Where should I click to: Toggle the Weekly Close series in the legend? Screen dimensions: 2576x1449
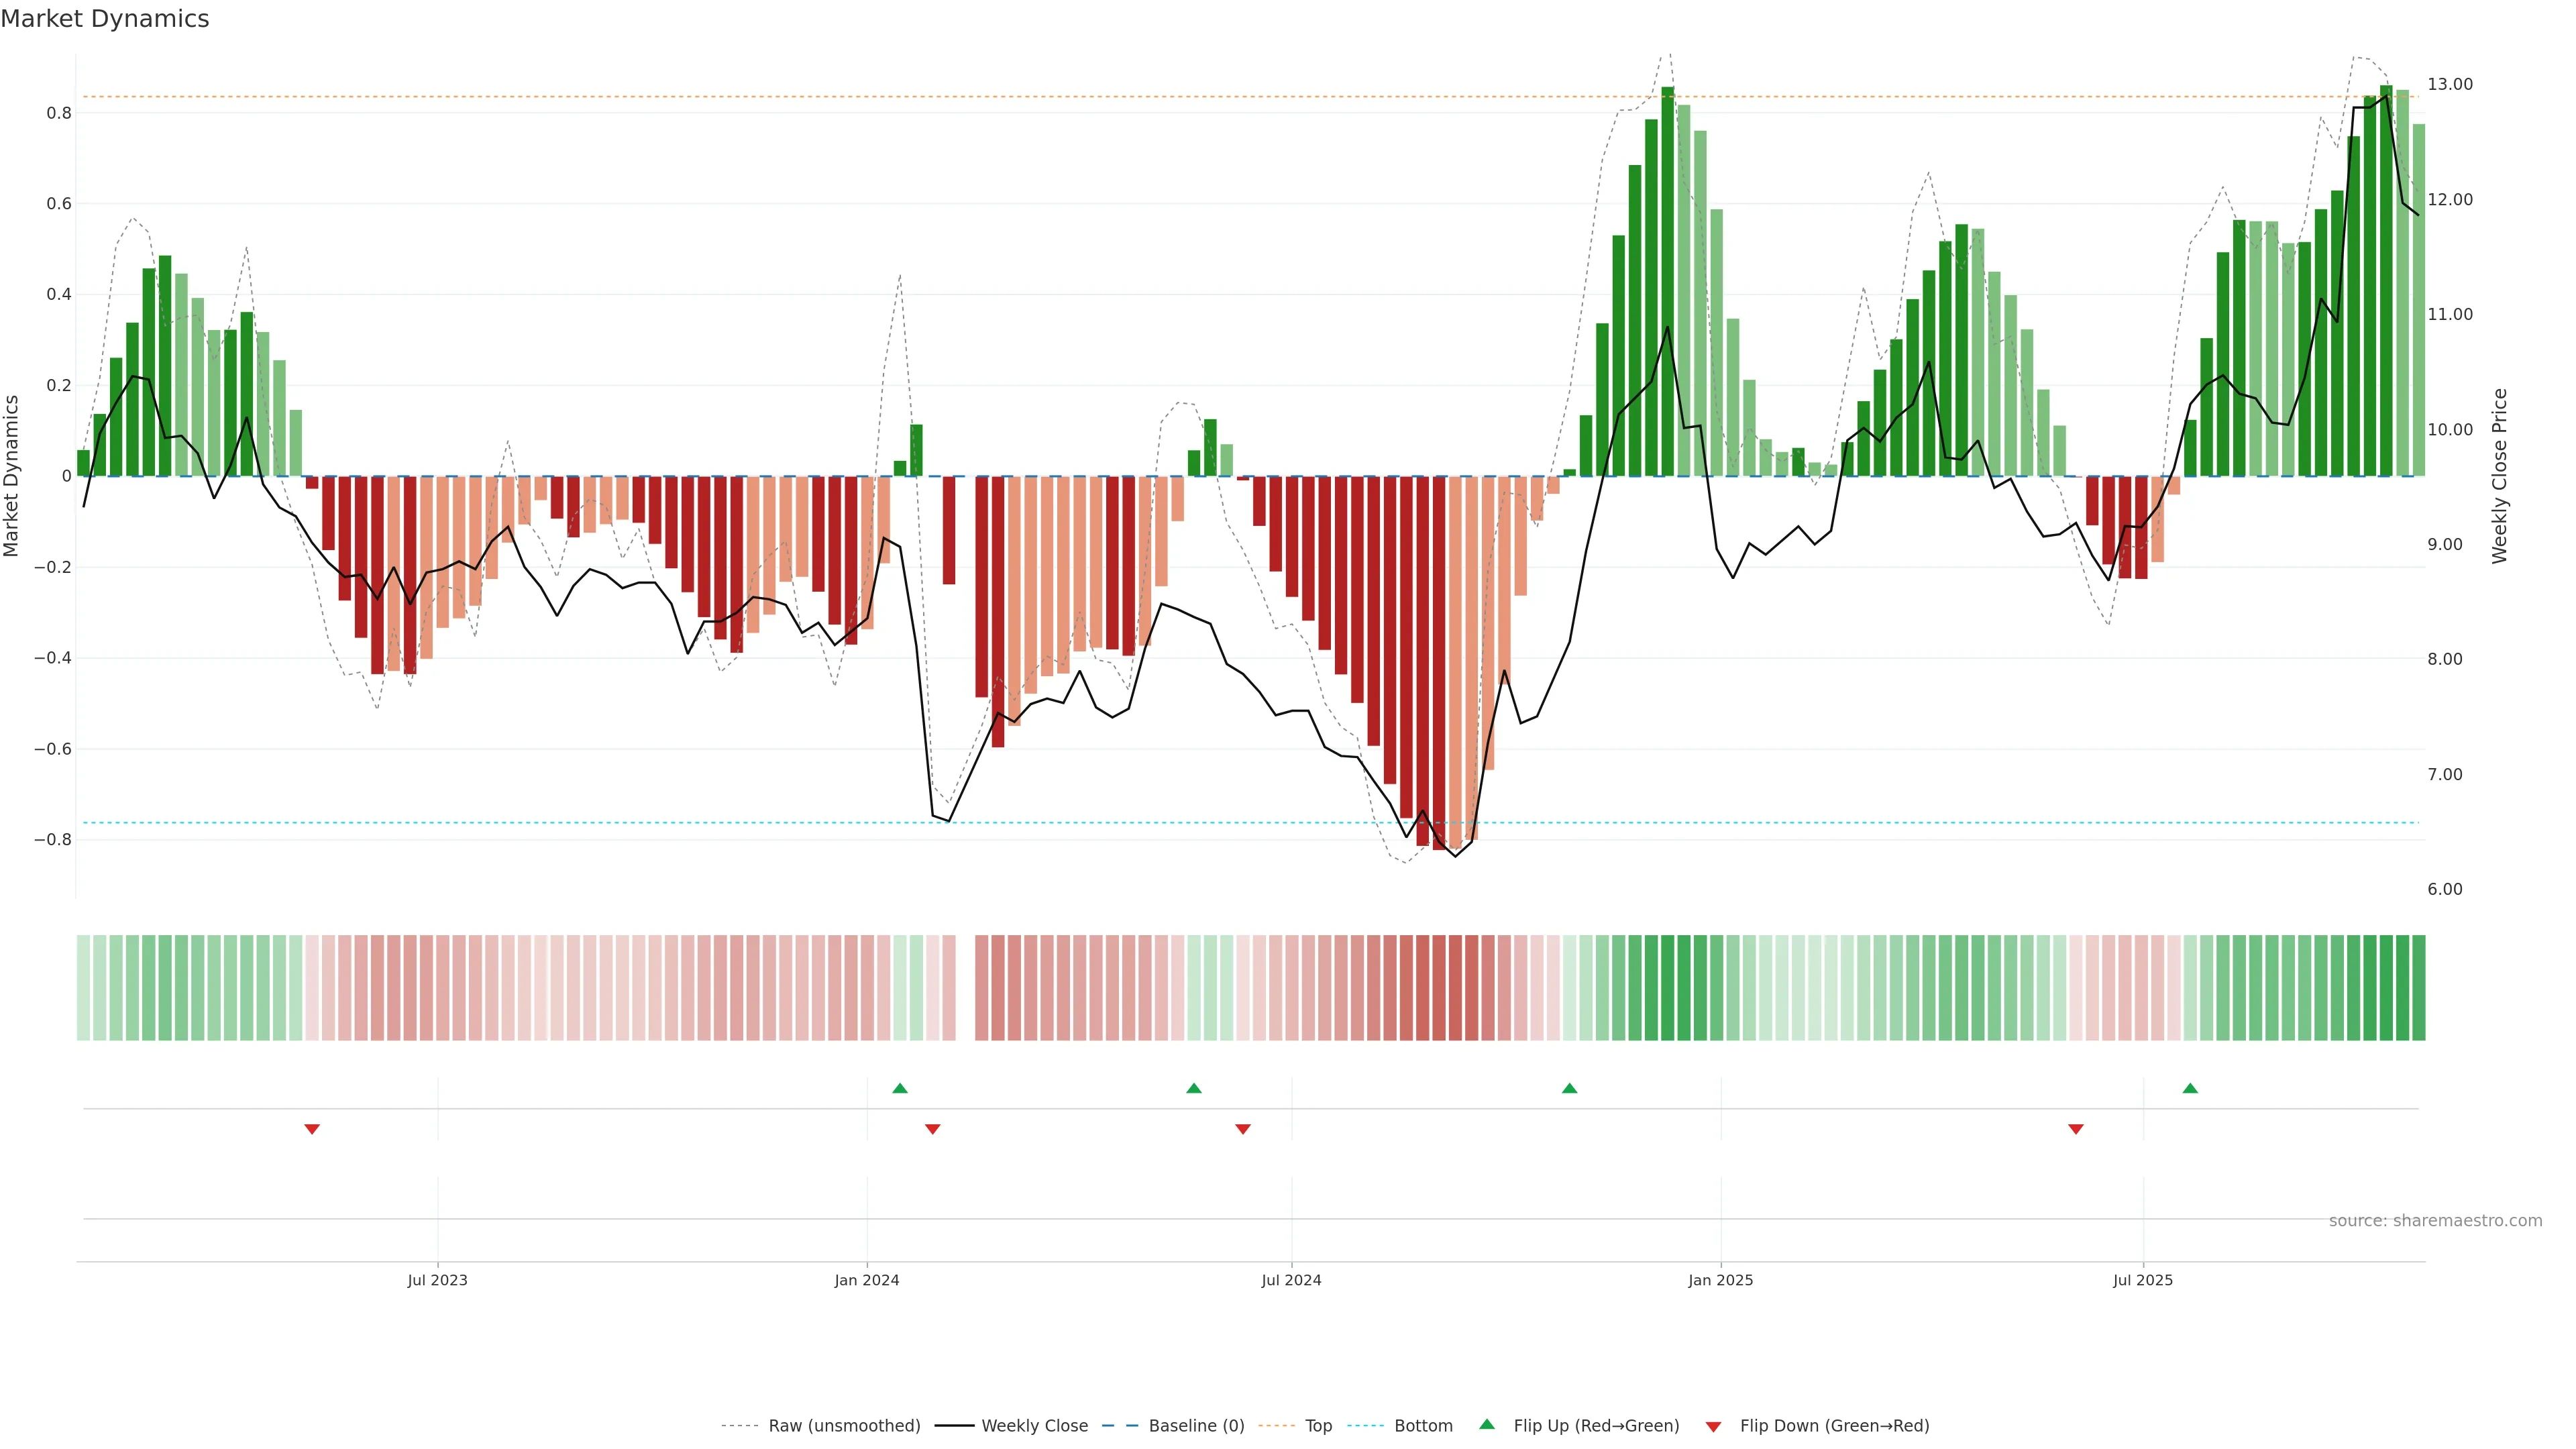(x=1034, y=1426)
